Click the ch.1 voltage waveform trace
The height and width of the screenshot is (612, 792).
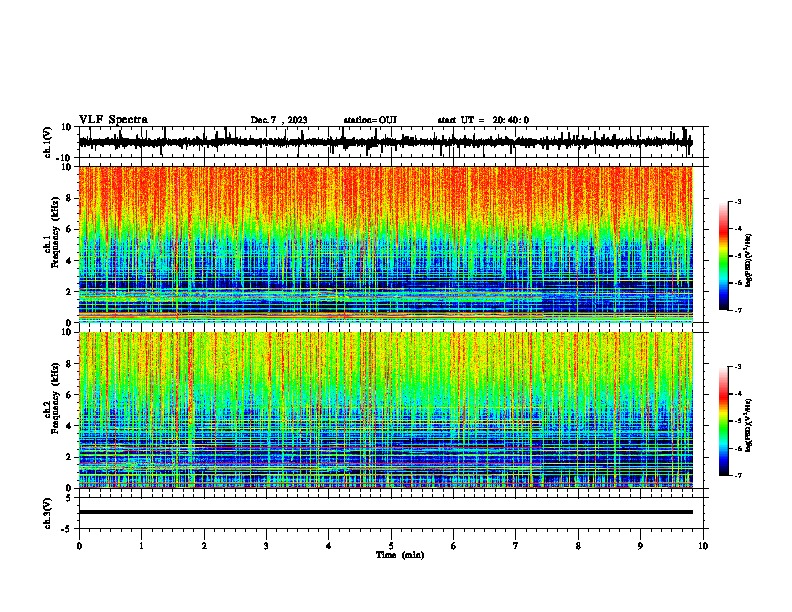click(x=385, y=142)
